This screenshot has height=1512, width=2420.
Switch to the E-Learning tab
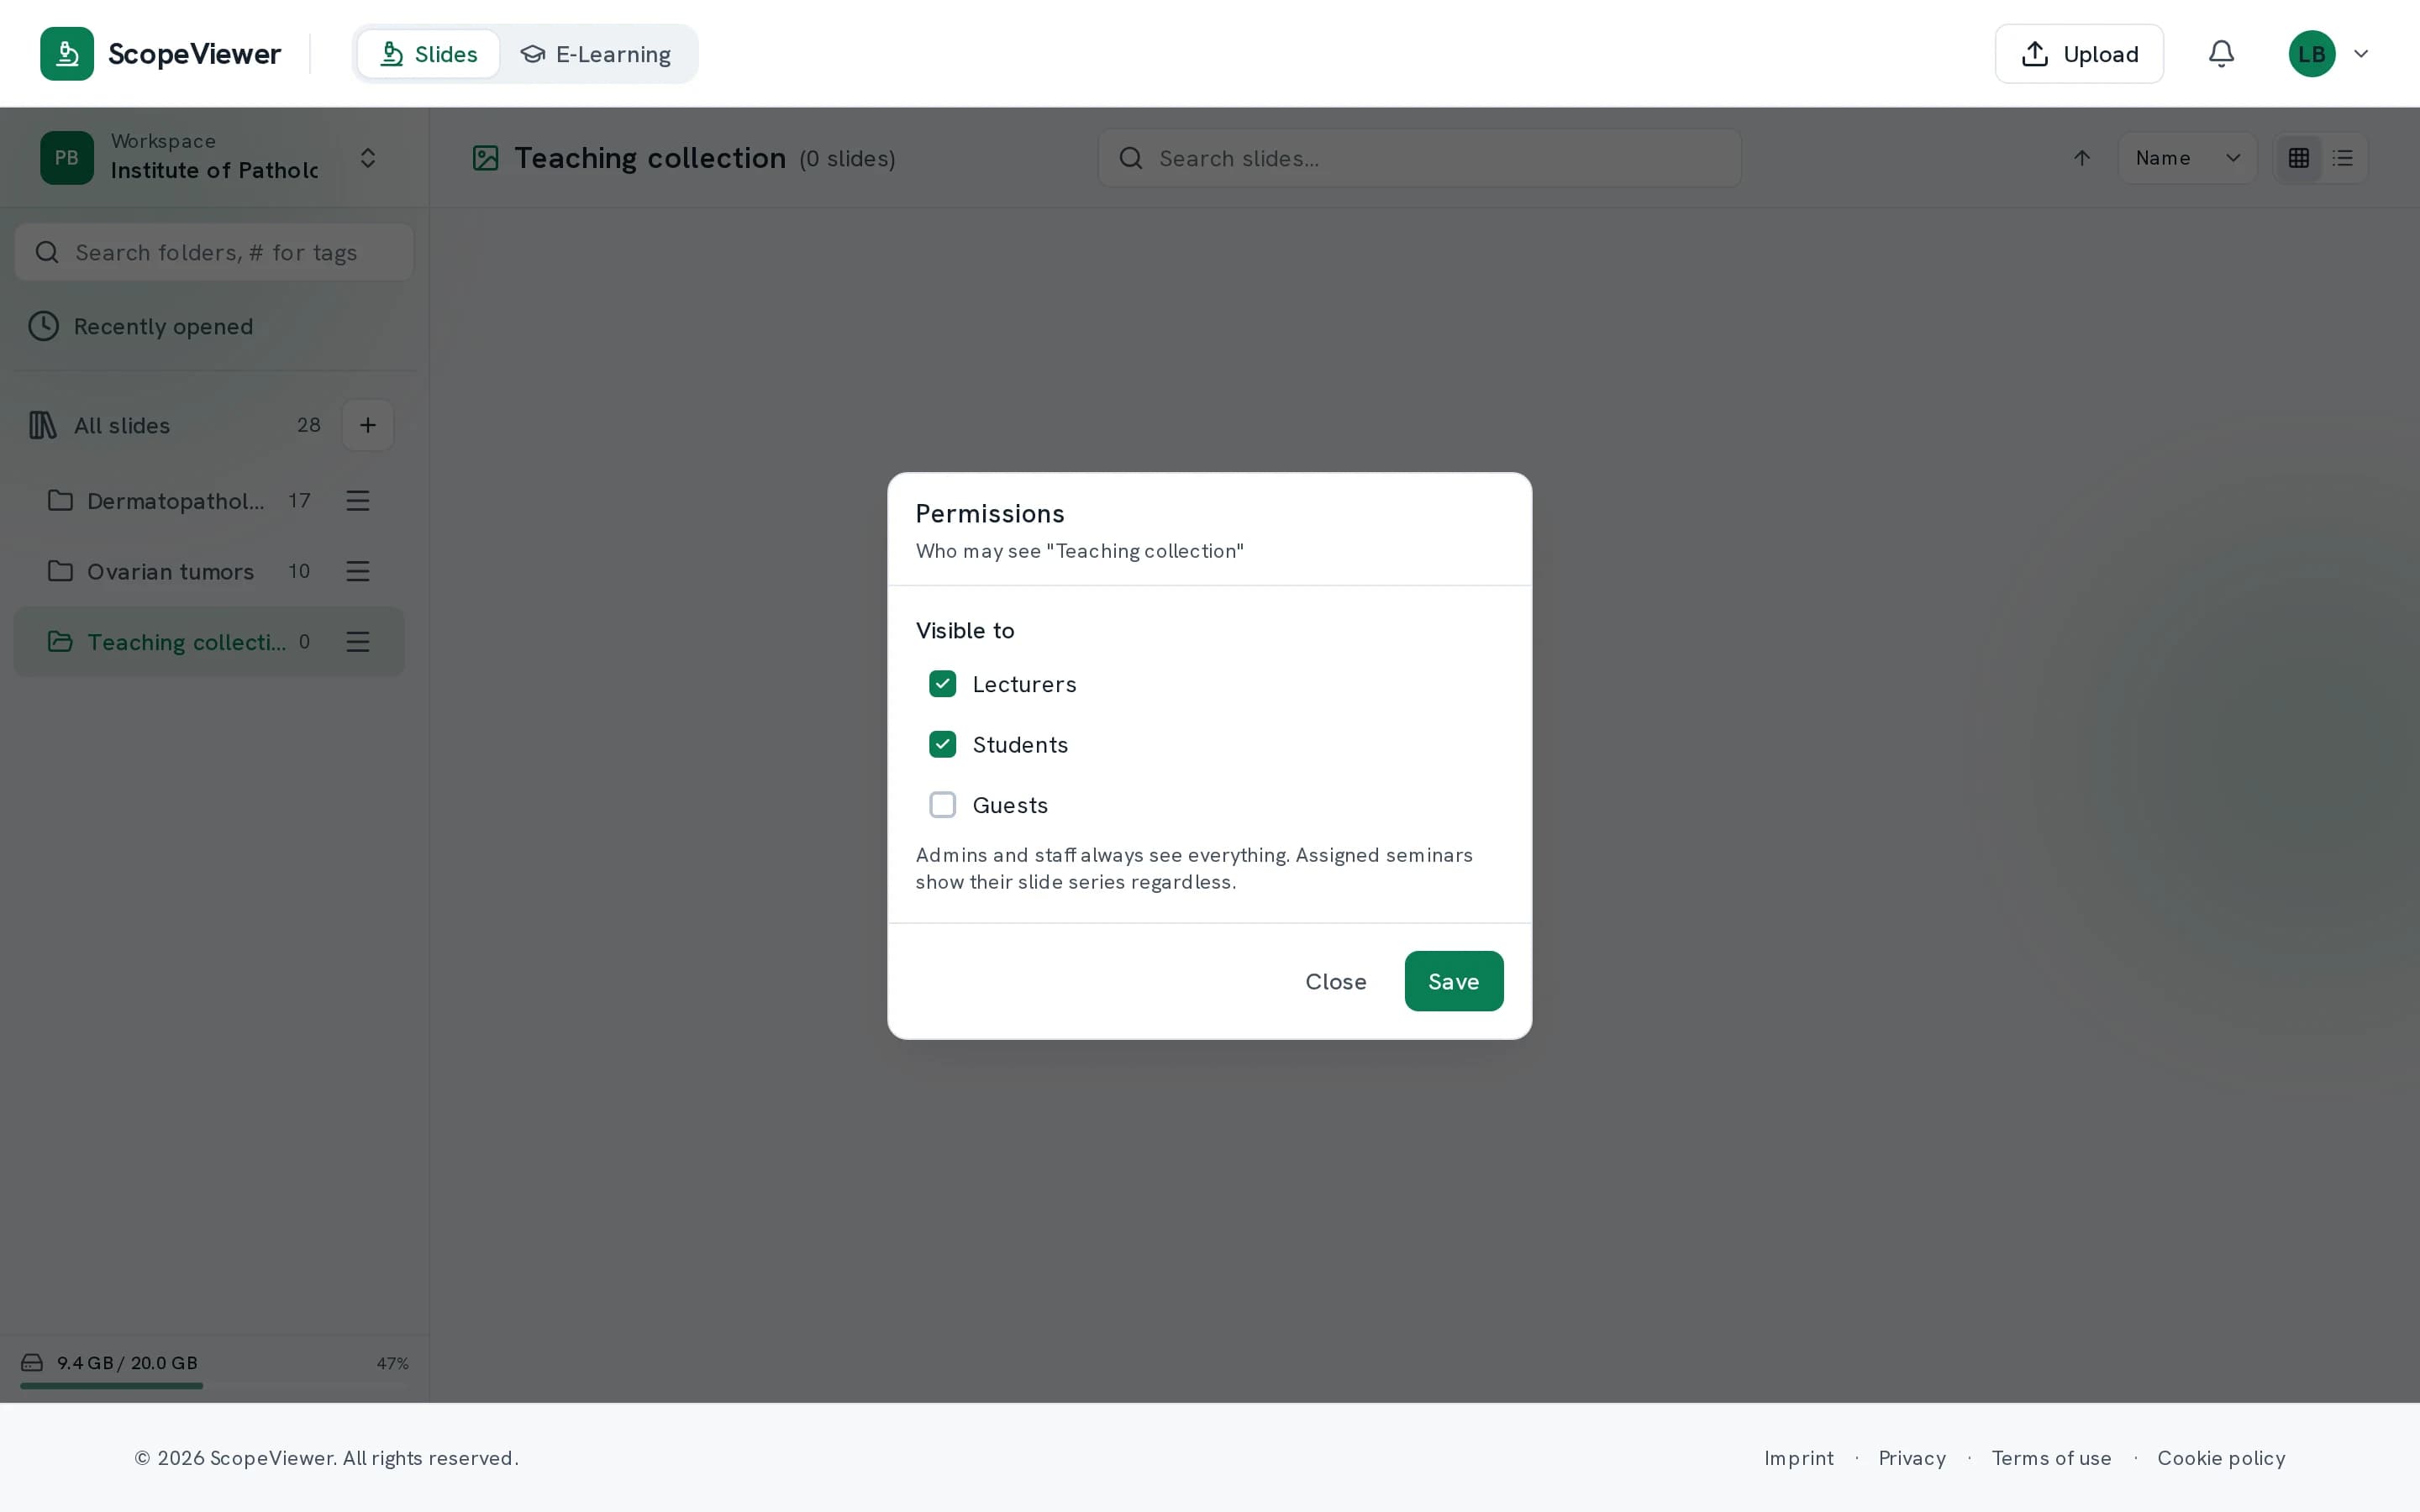point(596,54)
